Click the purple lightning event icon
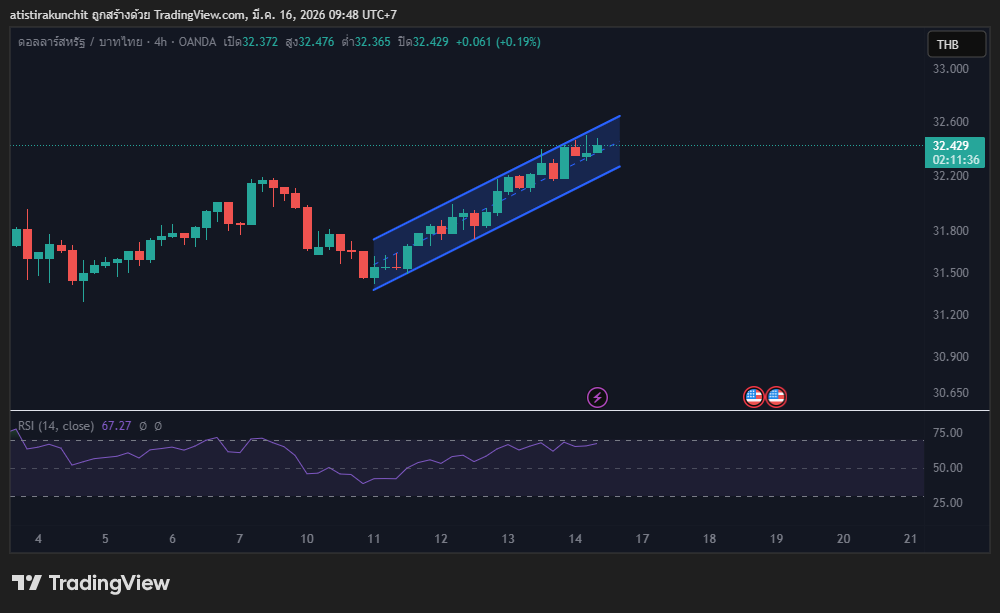1000x613 pixels. (x=597, y=398)
